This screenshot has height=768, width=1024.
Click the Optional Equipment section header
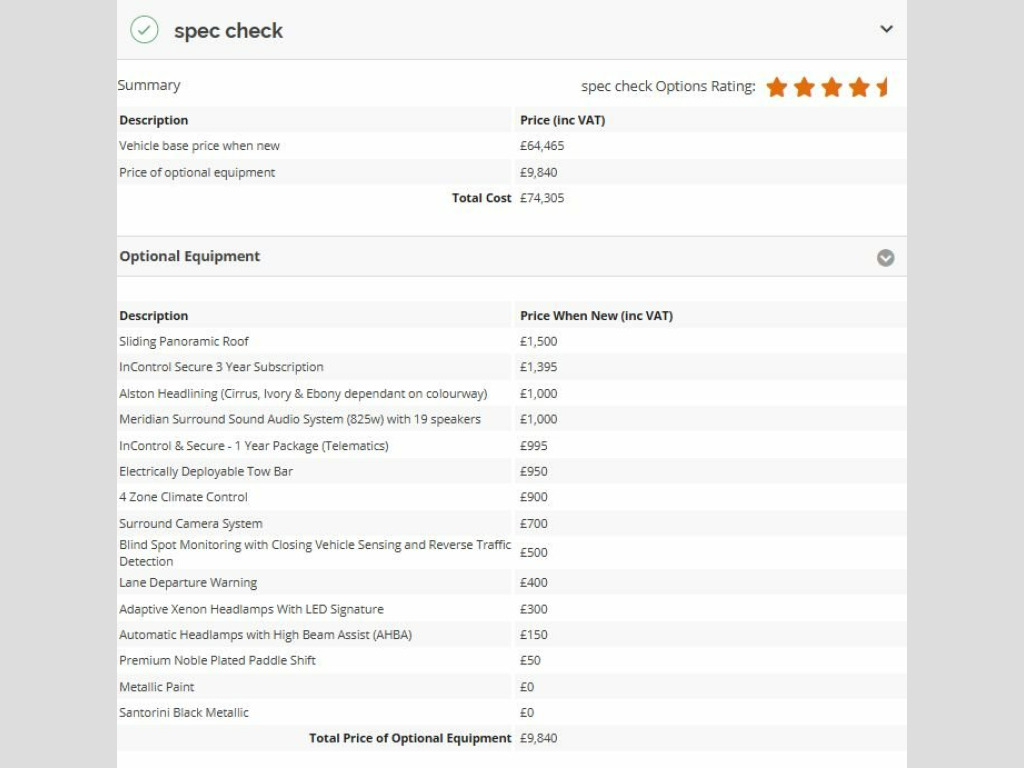pos(190,257)
